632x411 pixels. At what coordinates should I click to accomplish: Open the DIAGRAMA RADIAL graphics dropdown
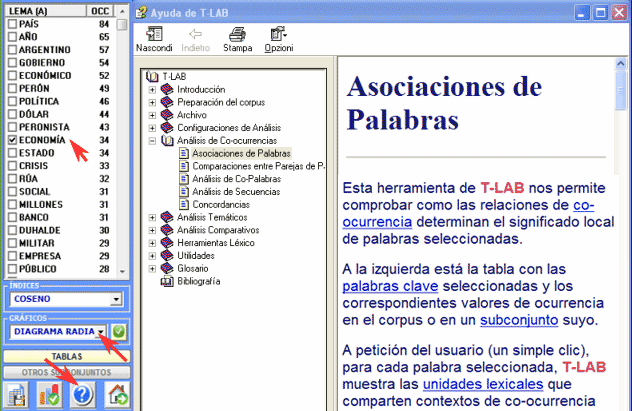click(x=102, y=332)
